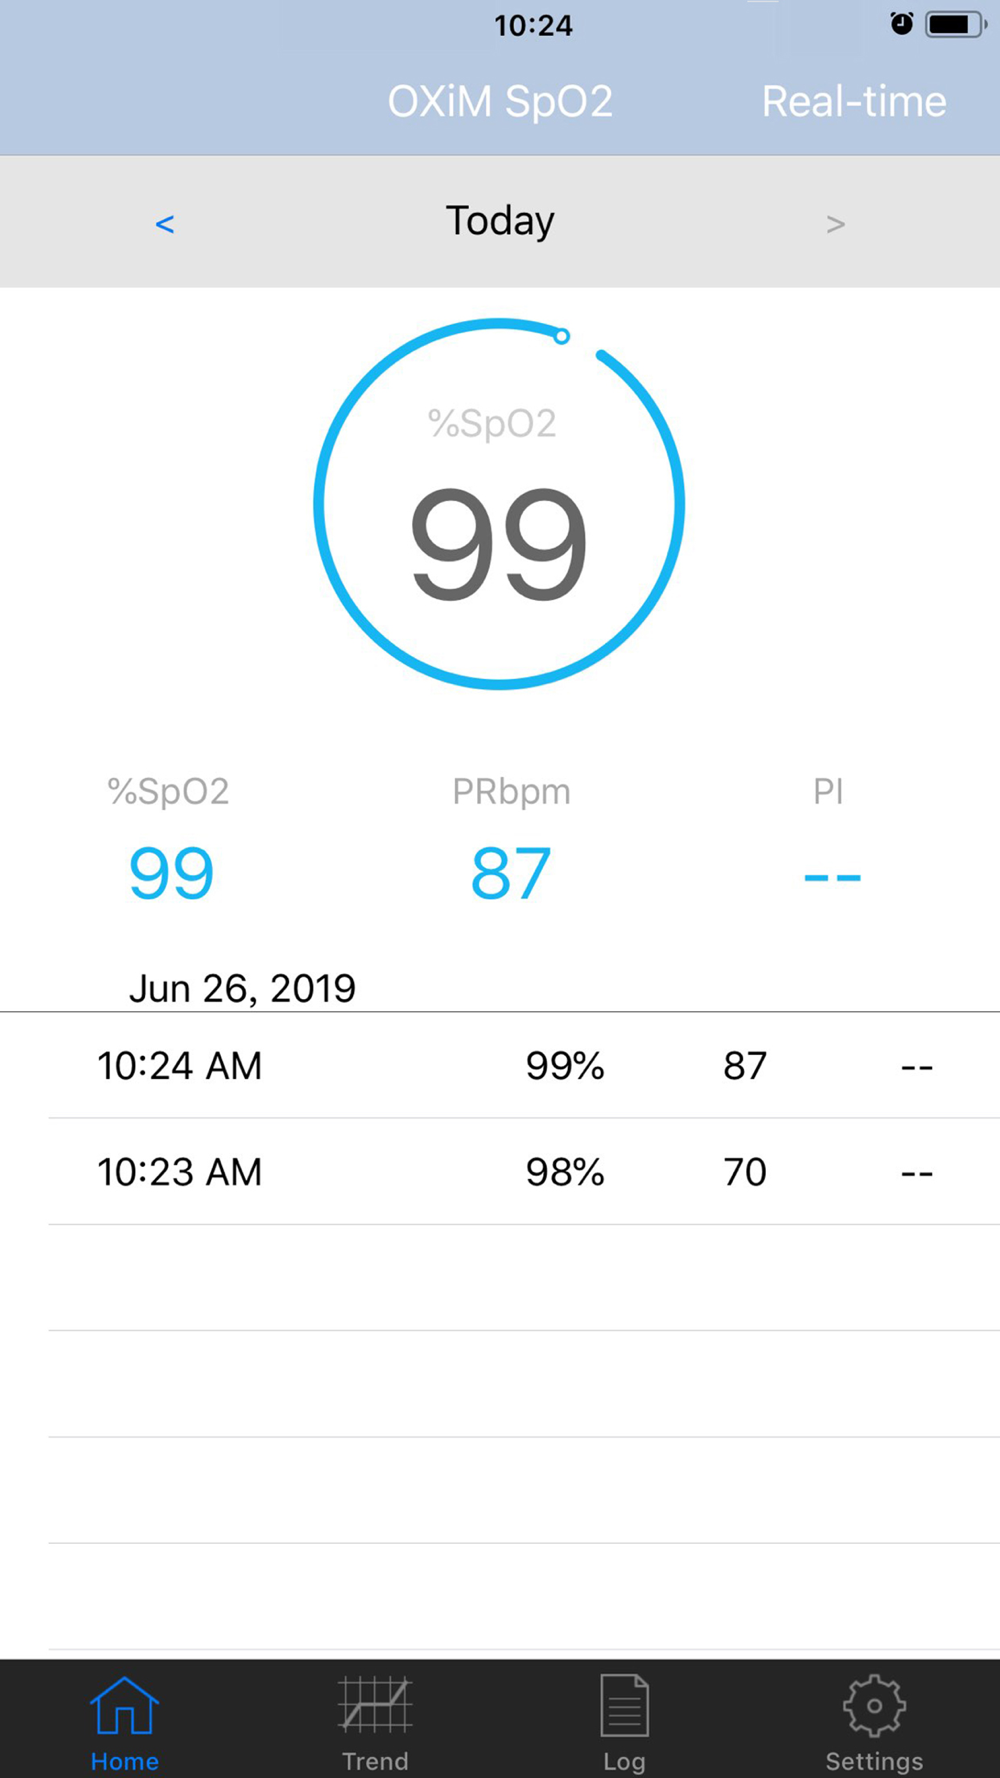Go to next day with right chevron
The width and height of the screenshot is (1000, 1778).
[x=836, y=224]
